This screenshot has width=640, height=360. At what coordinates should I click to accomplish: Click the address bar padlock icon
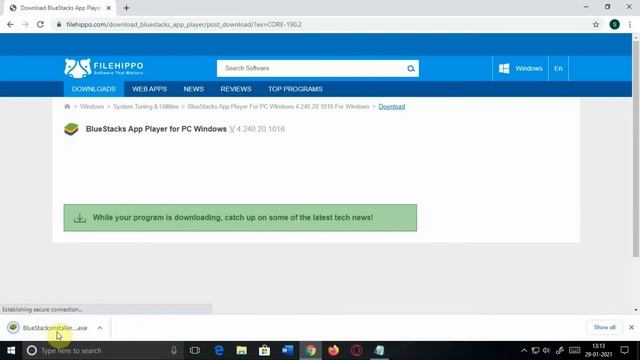pos(59,24)
